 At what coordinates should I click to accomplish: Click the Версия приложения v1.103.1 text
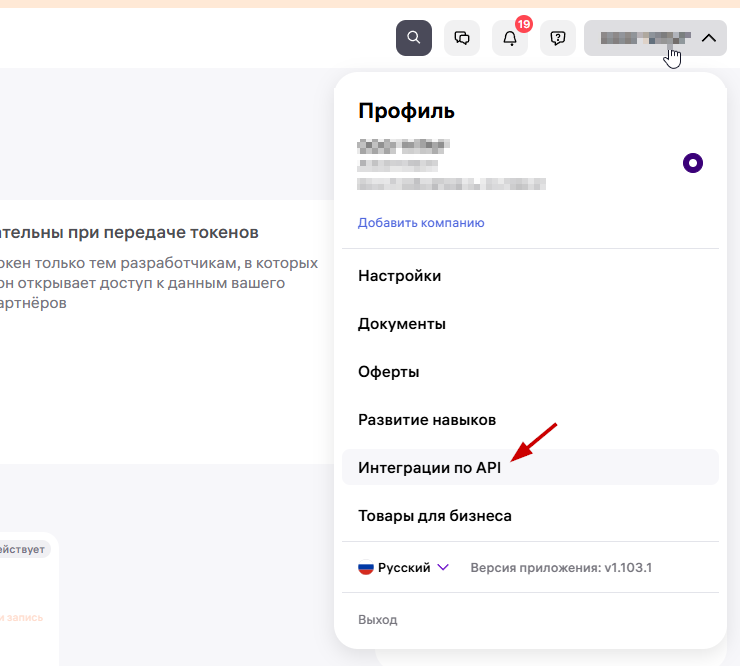pos(561,567)
